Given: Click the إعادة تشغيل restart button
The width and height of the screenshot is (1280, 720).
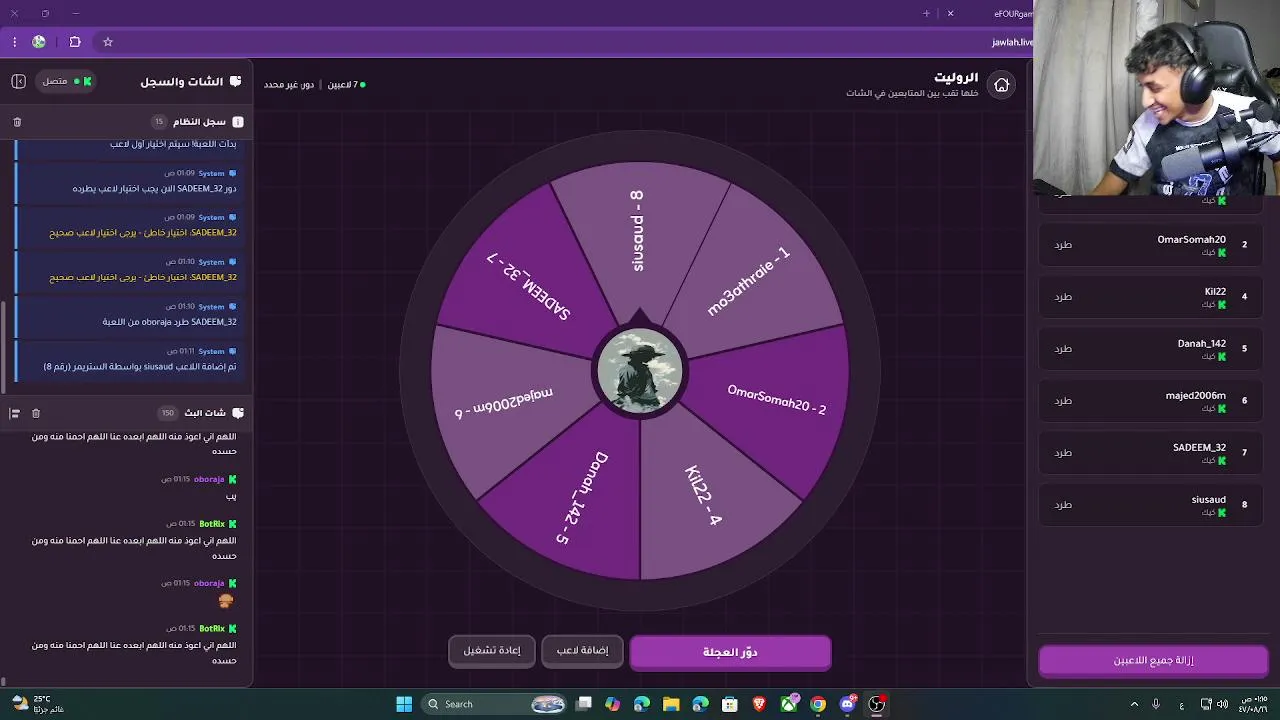Looking at the screenshot, I should [x=492, y=651].
